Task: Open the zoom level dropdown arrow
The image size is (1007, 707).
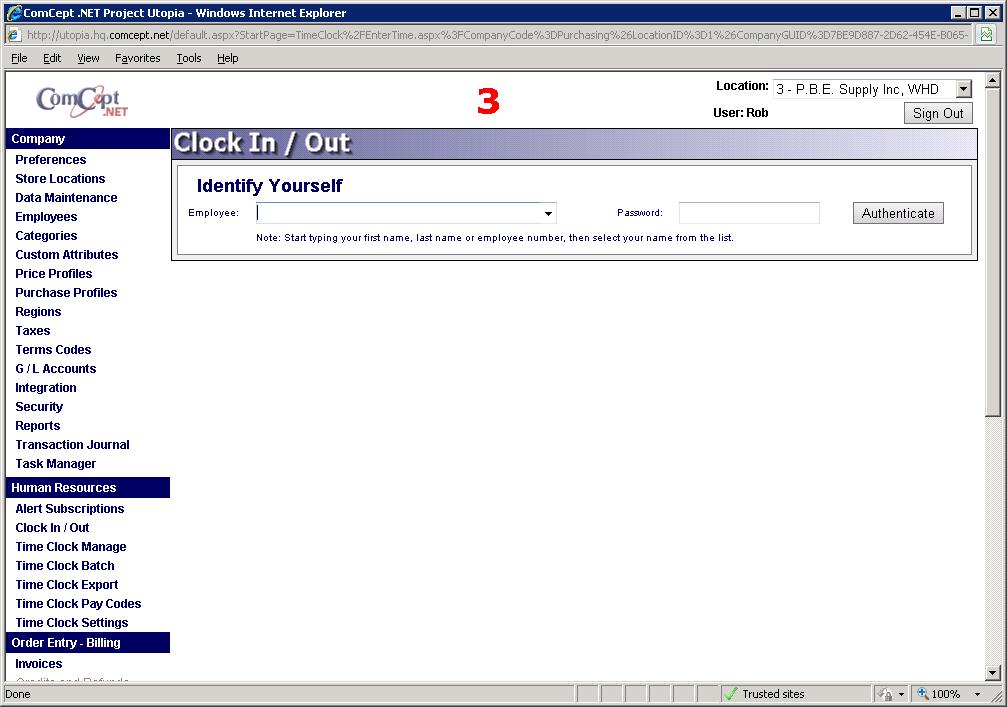Action: (x=978, y=694)
